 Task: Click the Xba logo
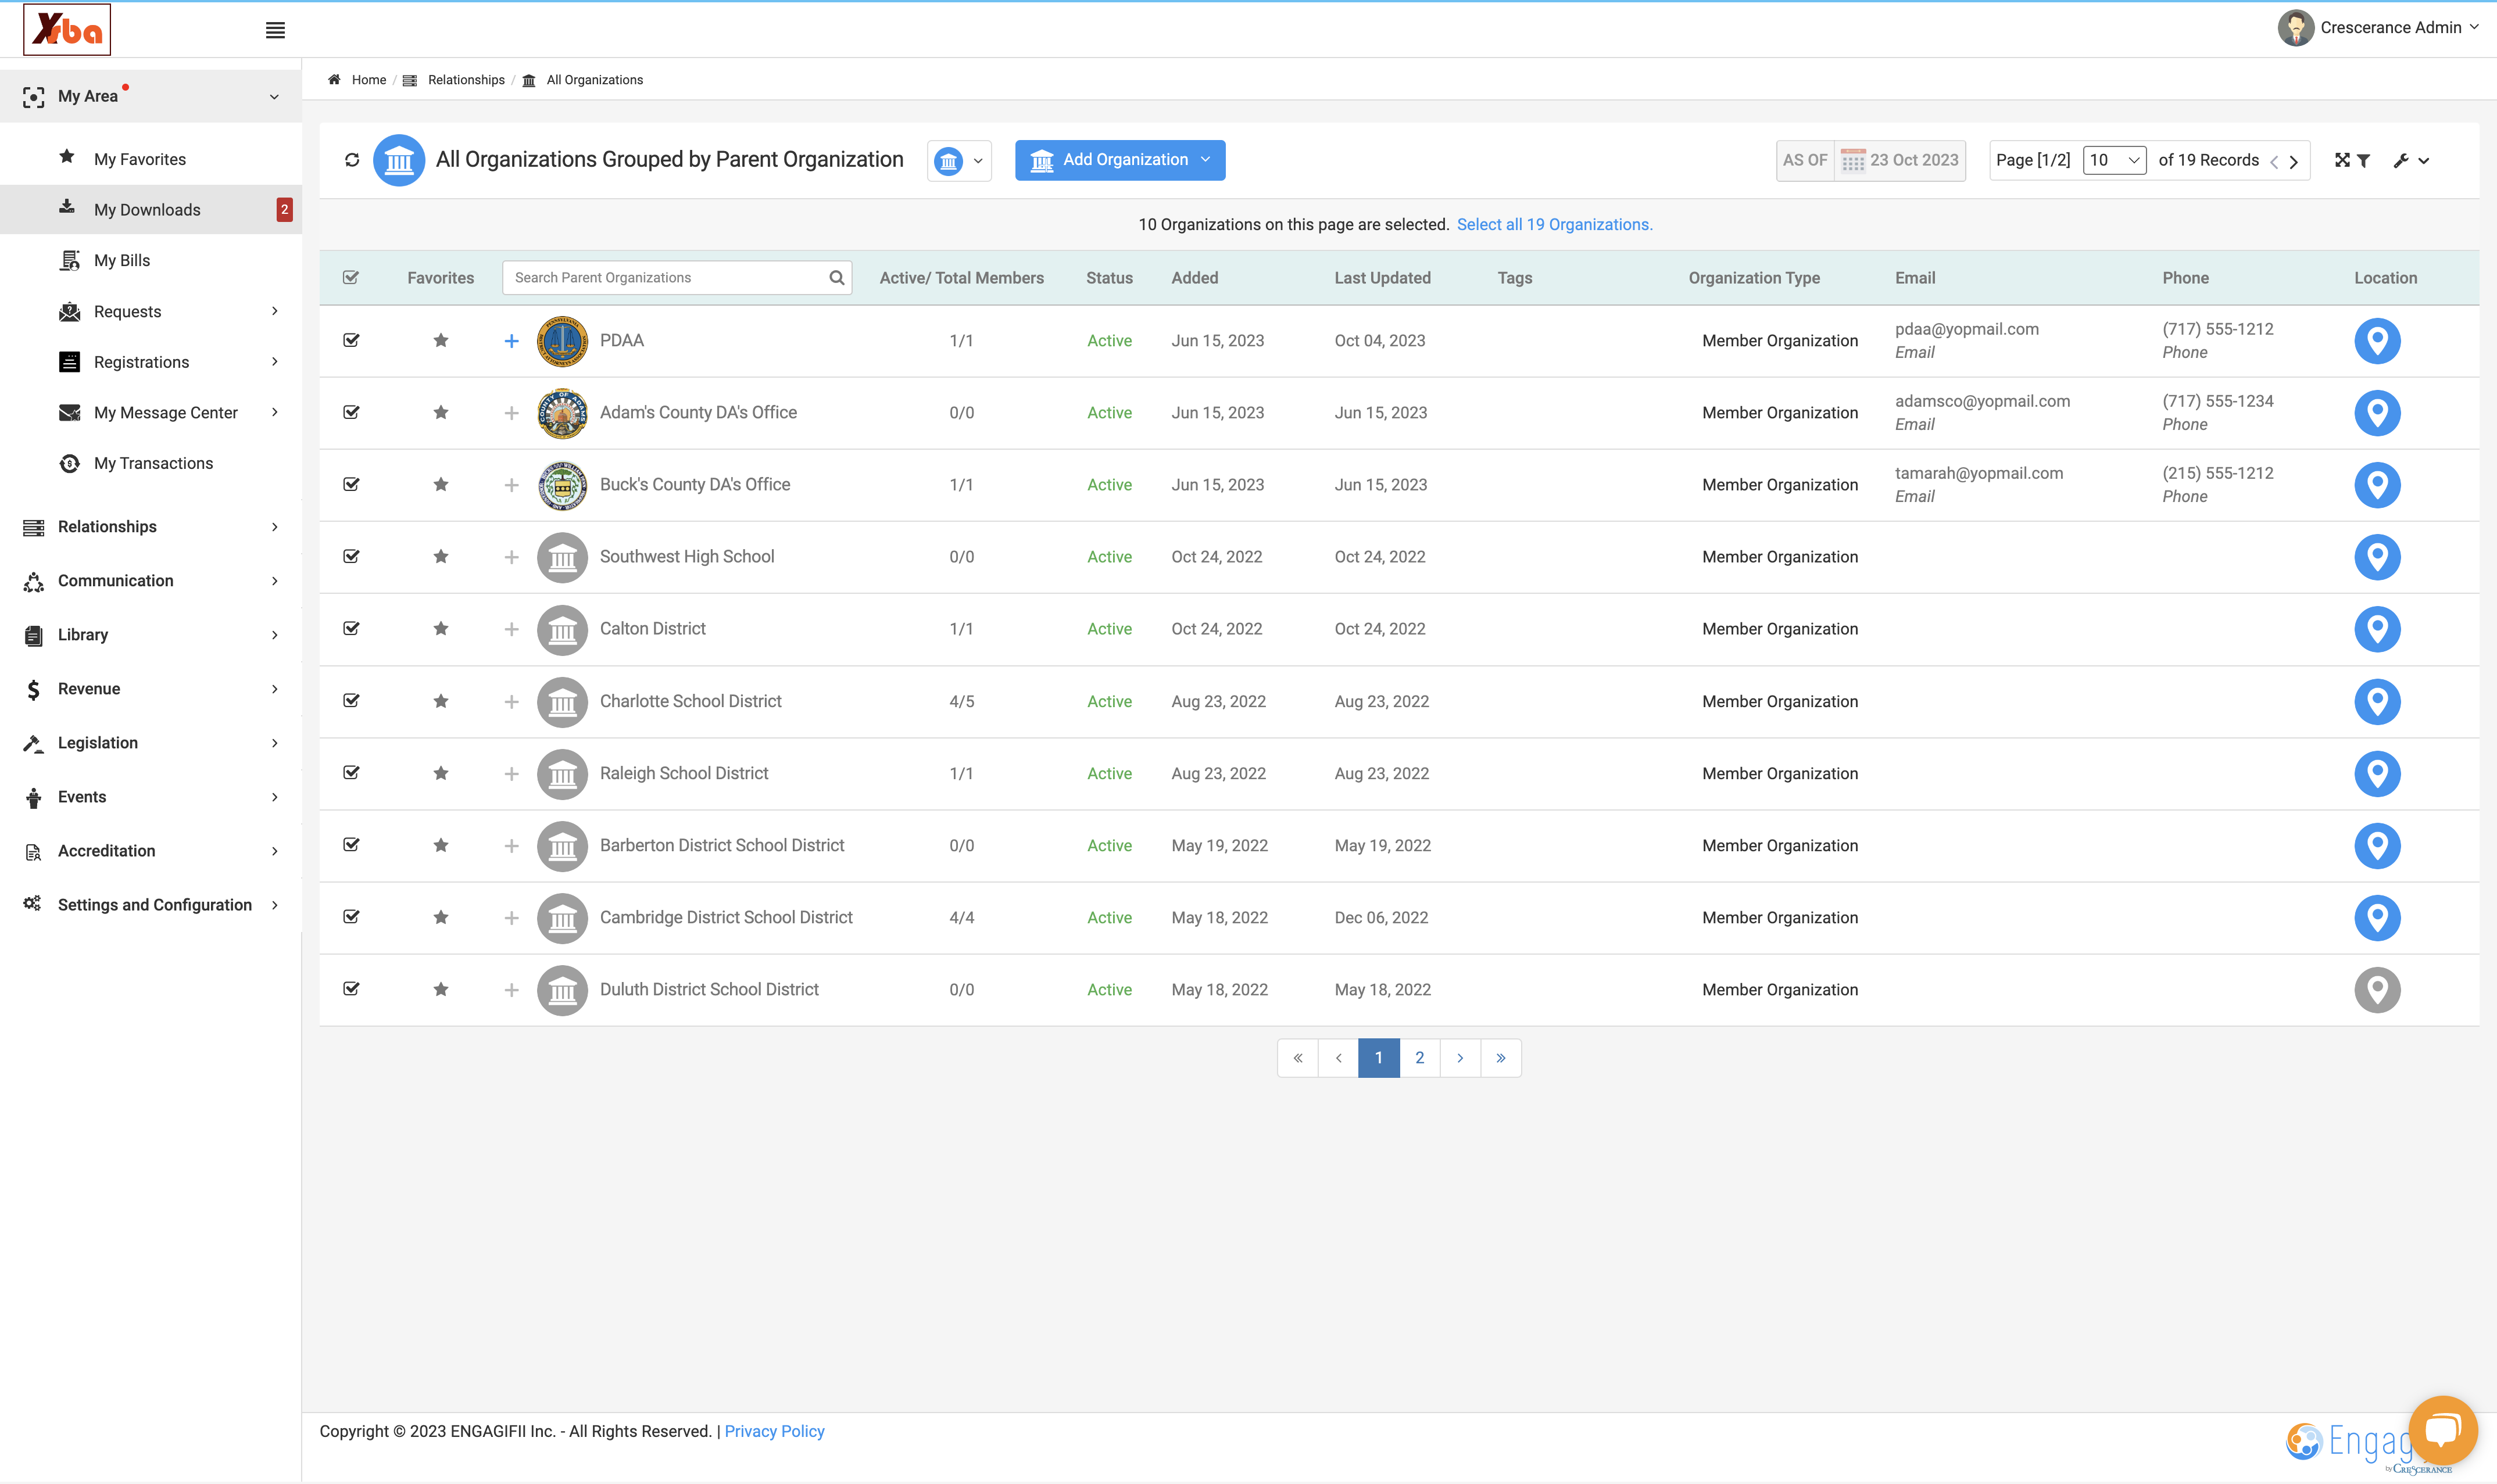[67, 29]
